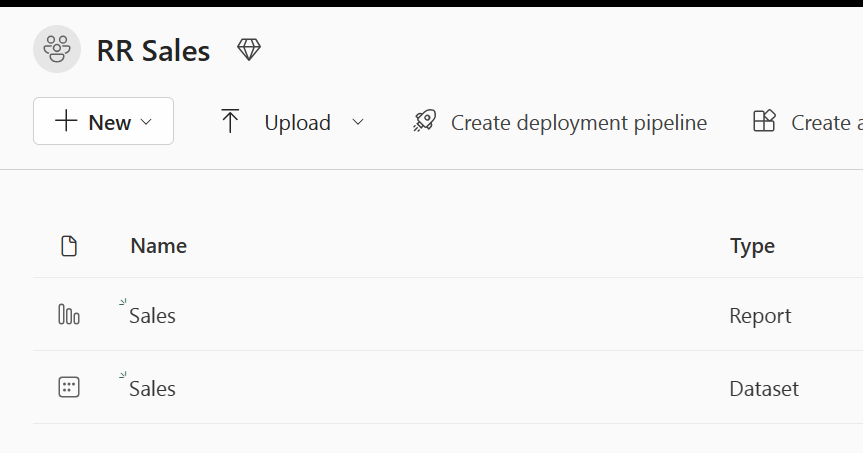Viewport: 863px width, 453px height.
Task: Open the Sales dataset
Action: coord(152,389)
